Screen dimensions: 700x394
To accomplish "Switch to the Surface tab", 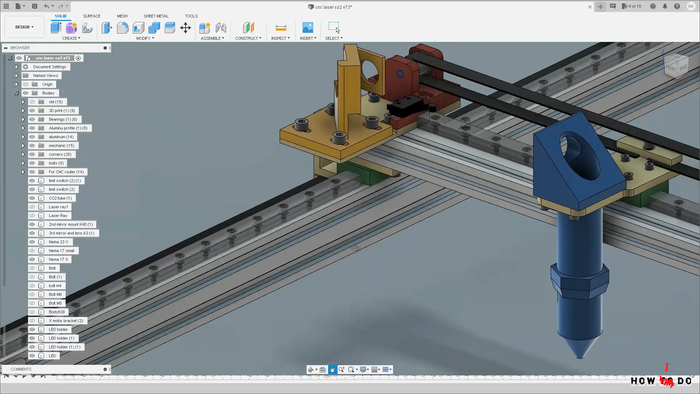I will coord(92,16).
